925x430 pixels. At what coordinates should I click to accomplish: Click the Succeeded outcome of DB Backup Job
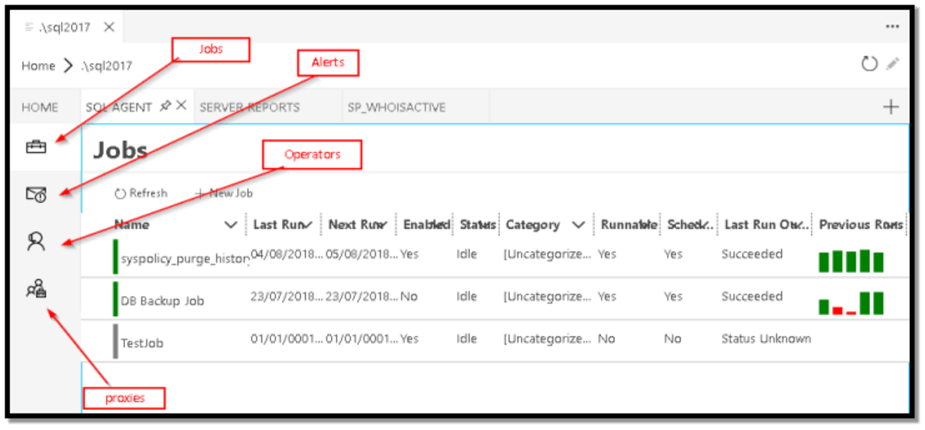click(x=752, y=296)
